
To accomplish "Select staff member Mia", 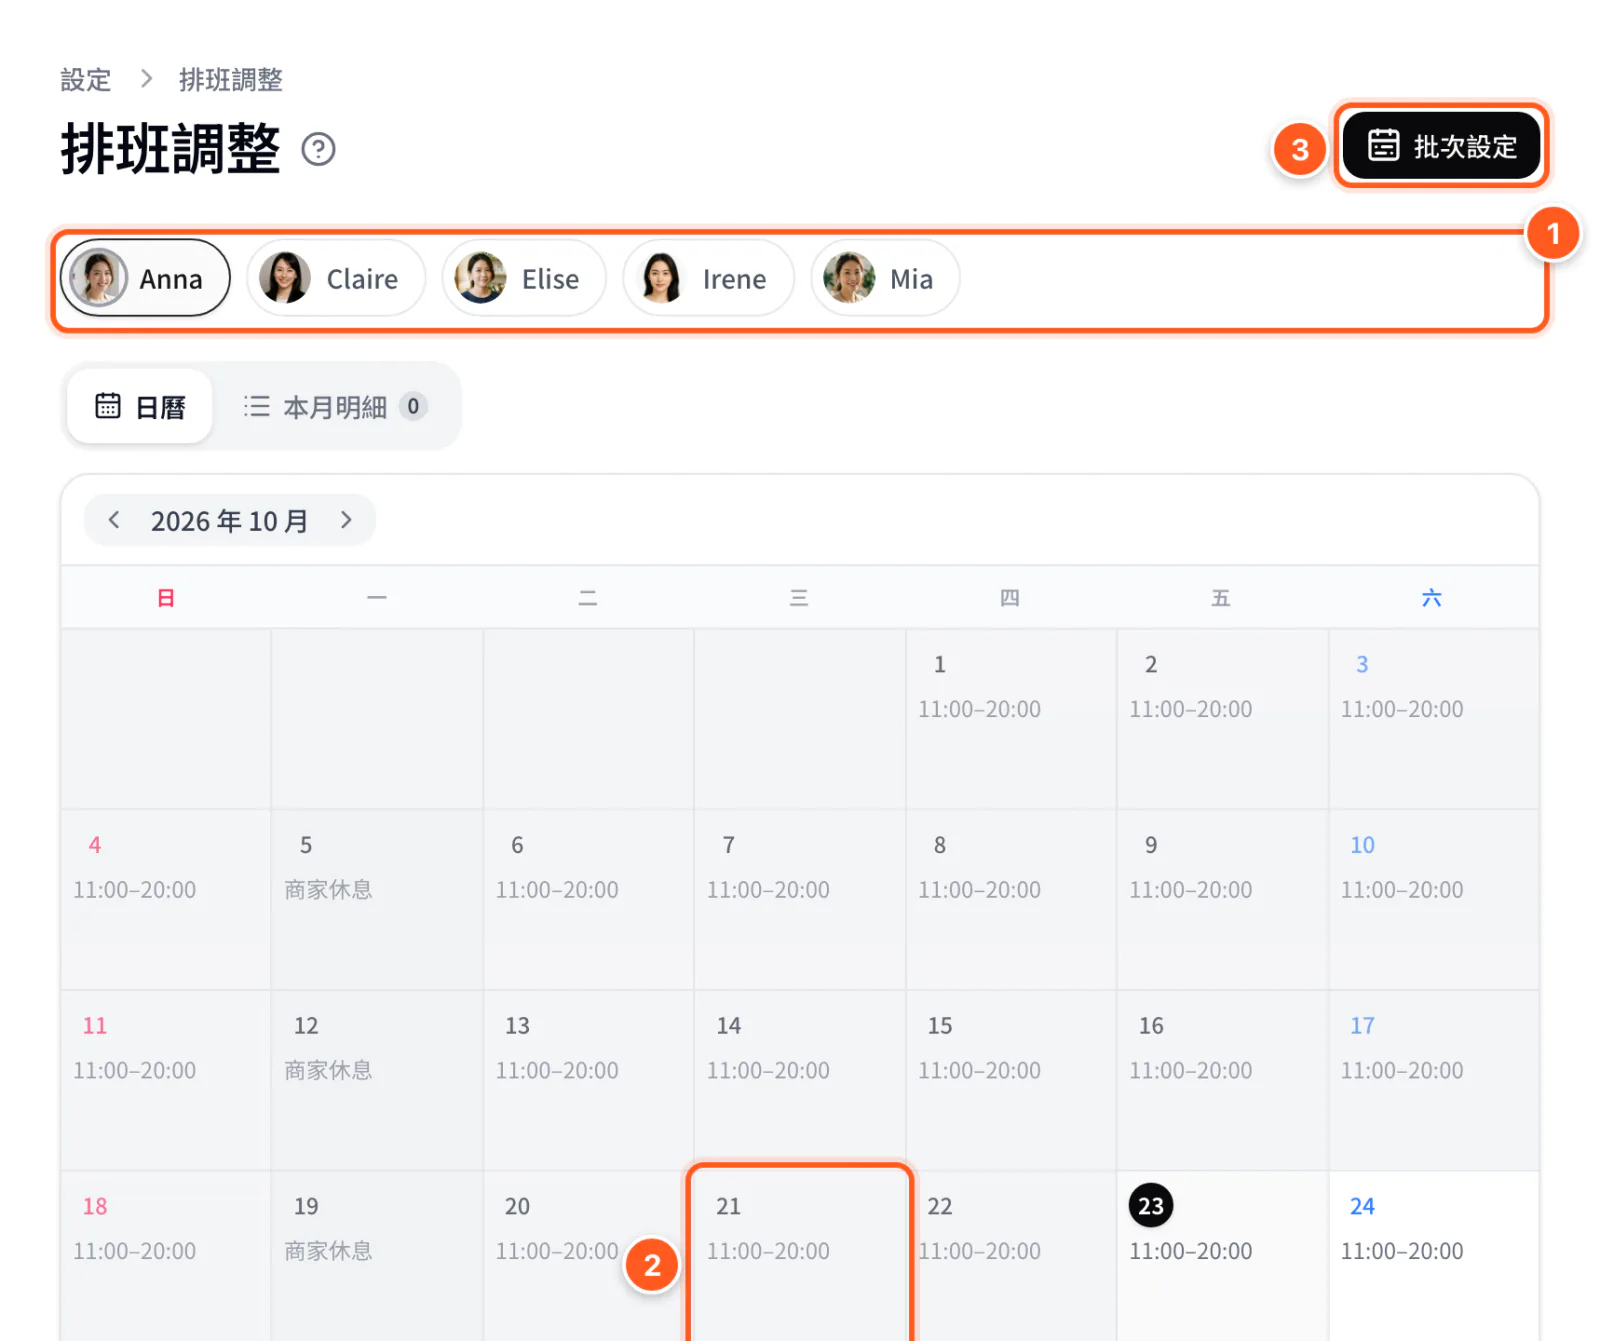I will (885, 278).
